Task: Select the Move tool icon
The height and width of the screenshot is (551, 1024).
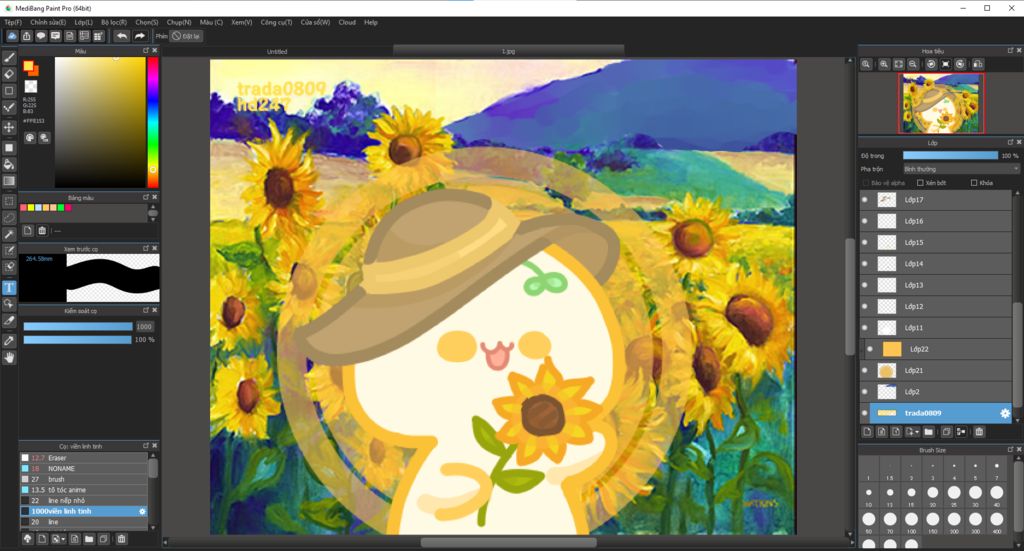Action: point(9,127)
